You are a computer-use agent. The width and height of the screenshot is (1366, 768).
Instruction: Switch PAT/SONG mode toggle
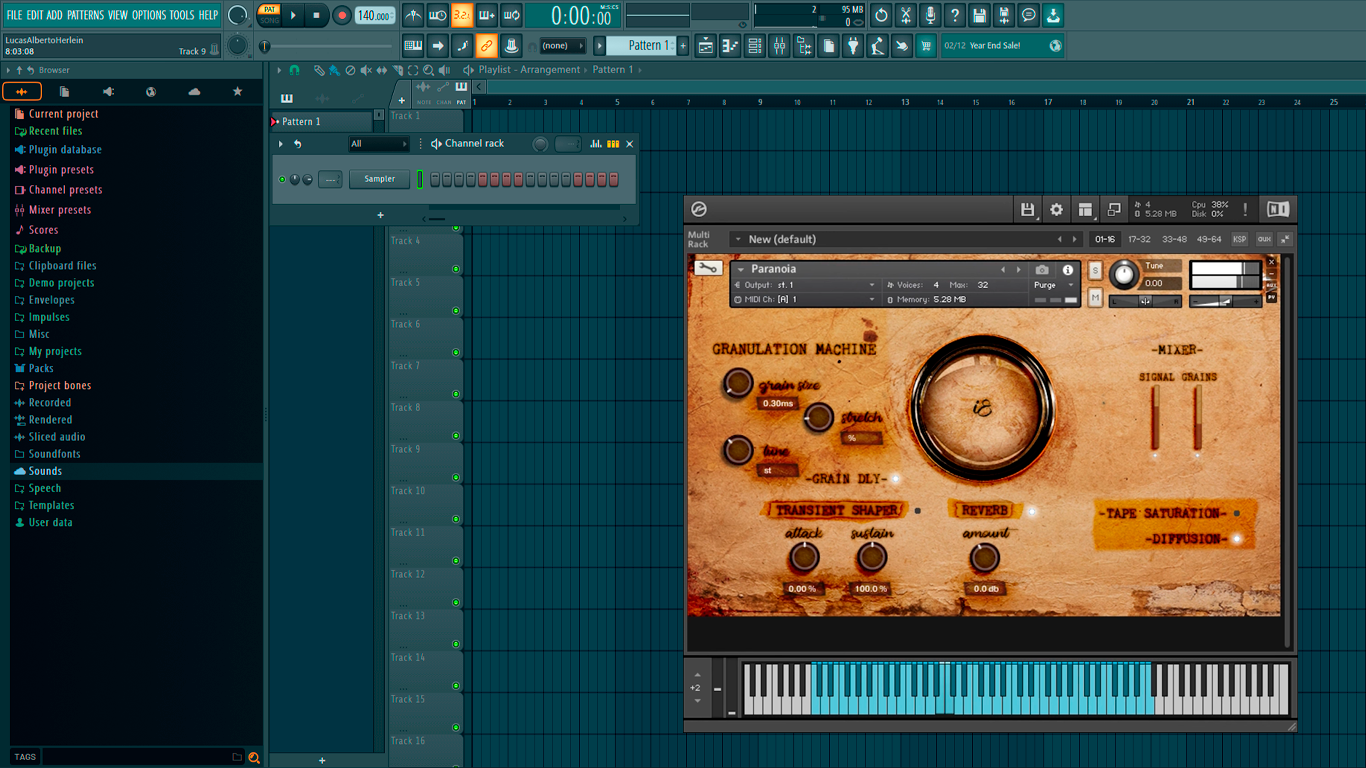[x=269, y=16]
